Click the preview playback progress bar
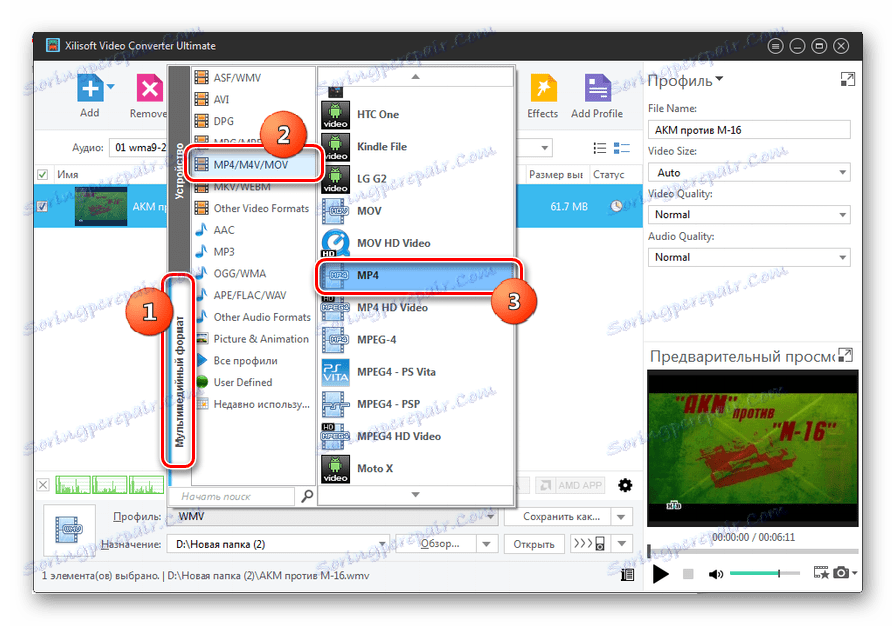The image size is (895, 626). [x=753, y=551]
